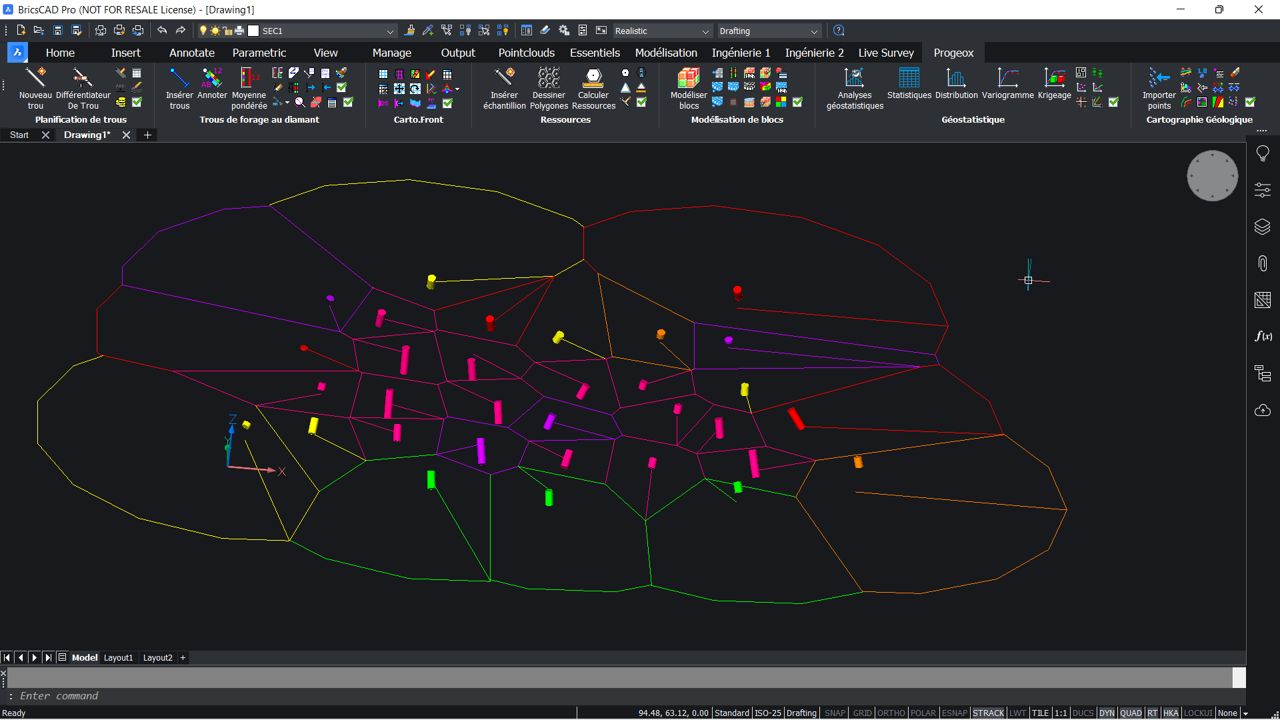Image resolution: width=1280 pixels, height=720 pixels.
Task: Enable ORTHO mode in the status bar
Action: [x=891, y=712]
